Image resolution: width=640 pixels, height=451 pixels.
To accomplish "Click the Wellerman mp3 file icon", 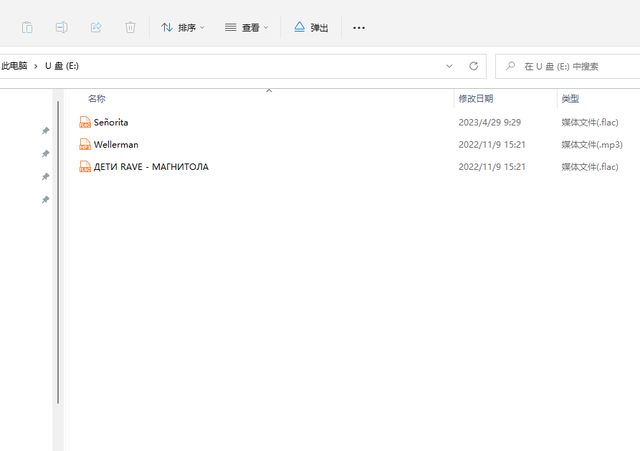I will 85,144.
